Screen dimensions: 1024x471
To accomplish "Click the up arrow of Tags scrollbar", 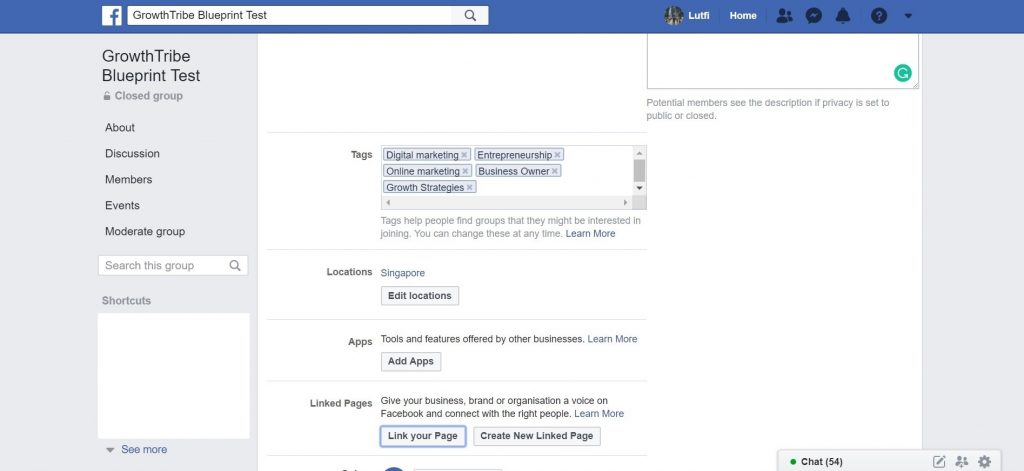I will (639, 152).
